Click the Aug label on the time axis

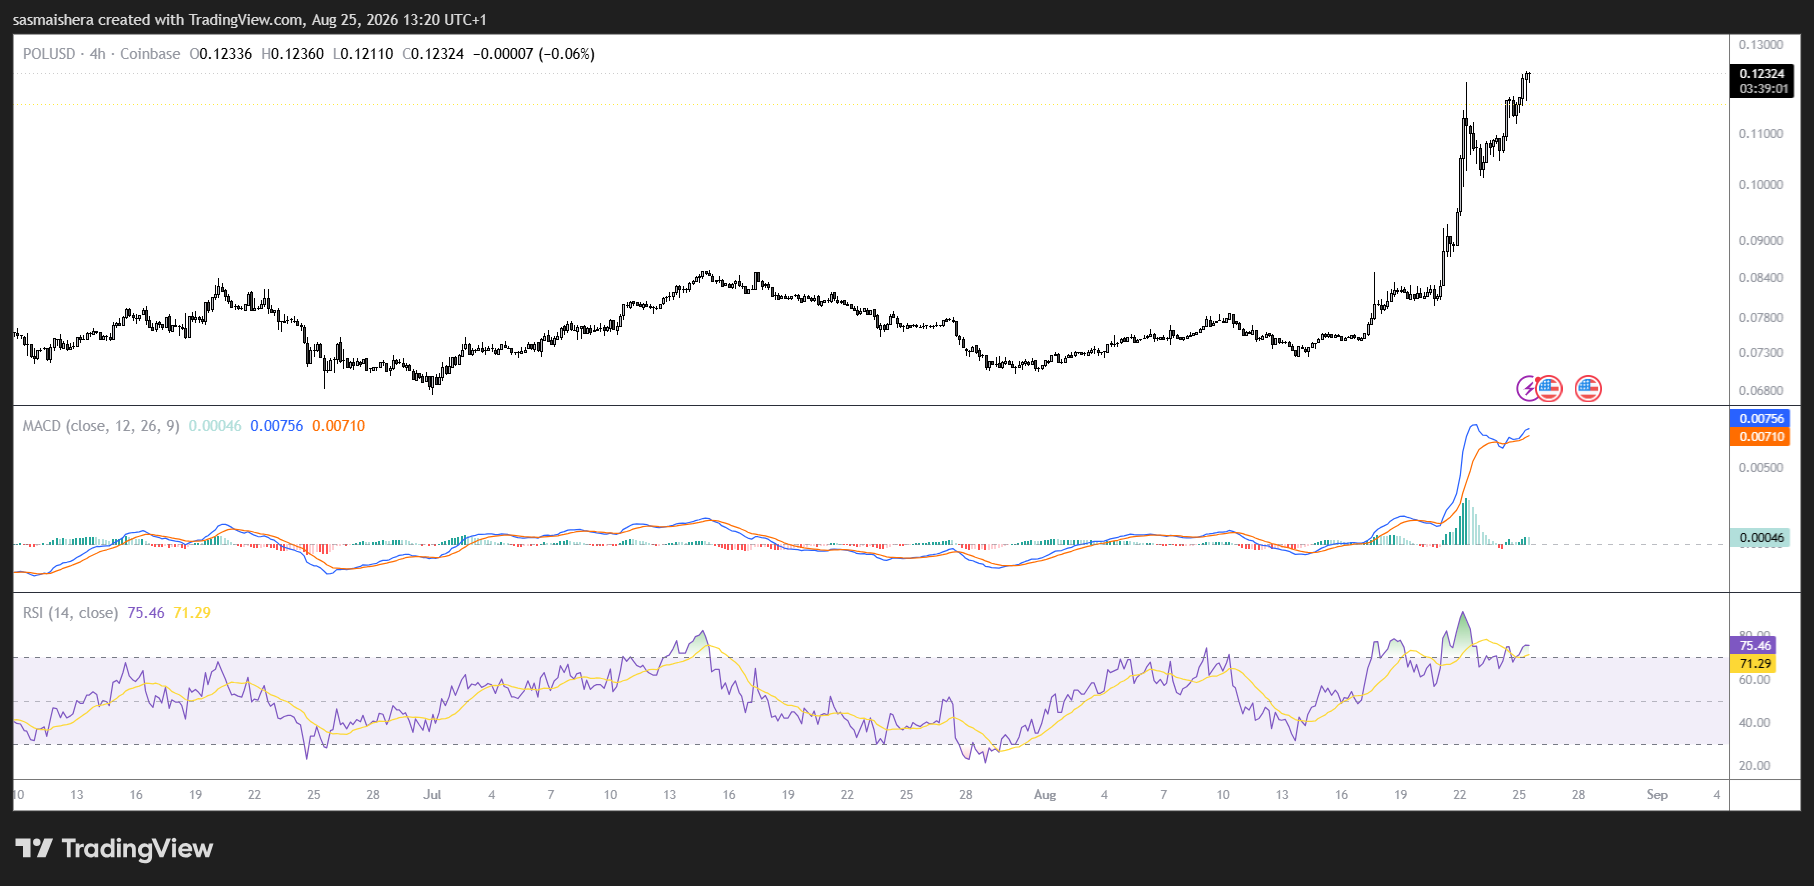(x=1045, y=795)
